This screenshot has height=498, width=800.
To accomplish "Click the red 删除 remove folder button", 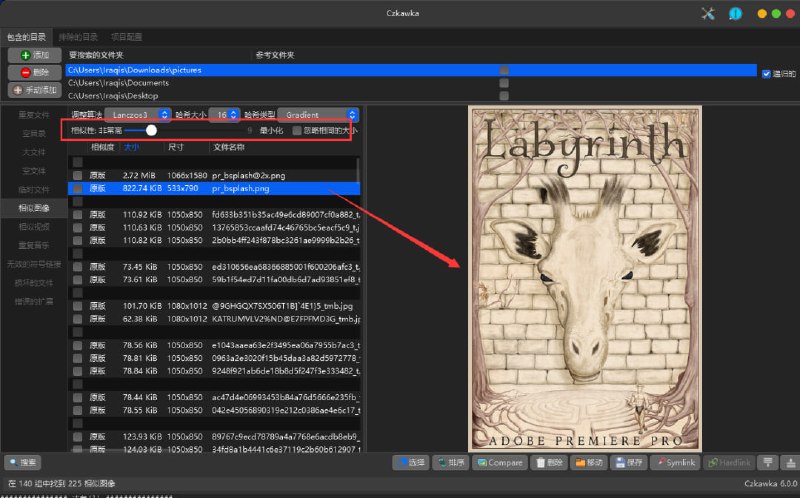I will pyautogui.click(x=33, y=72).
